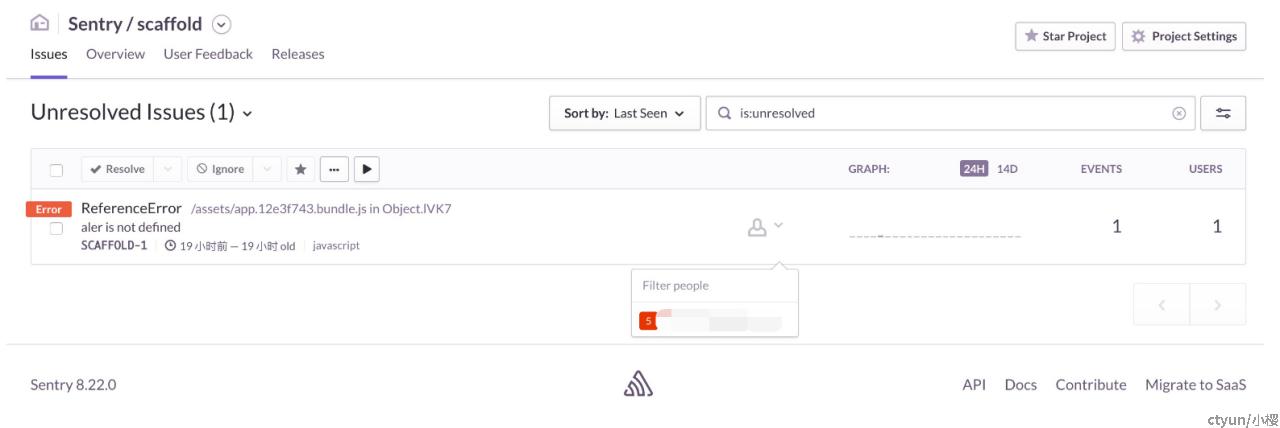Open the more actions ellipsis menu
The image size is (1280, 428).
click(x=334, y=169)
